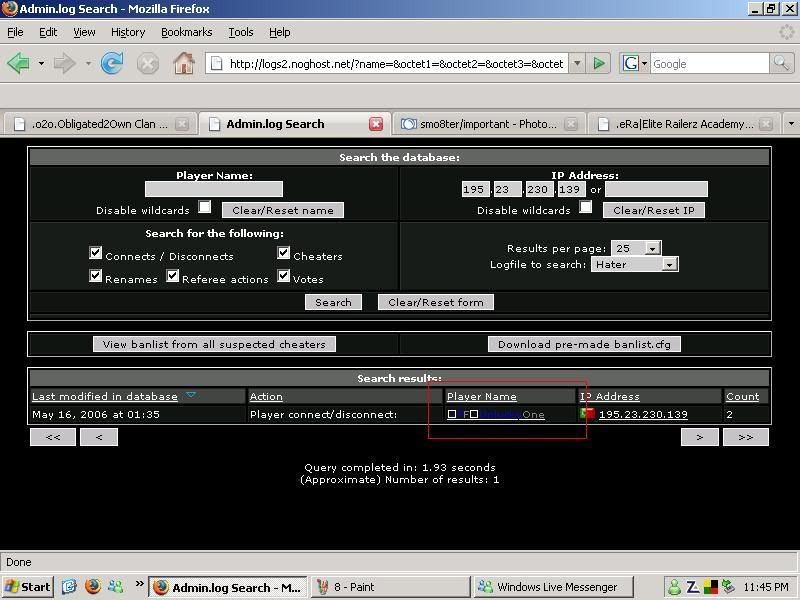Click Download pre-made banlist.cfg button
The image size is (800, 600).
(584, 344)
